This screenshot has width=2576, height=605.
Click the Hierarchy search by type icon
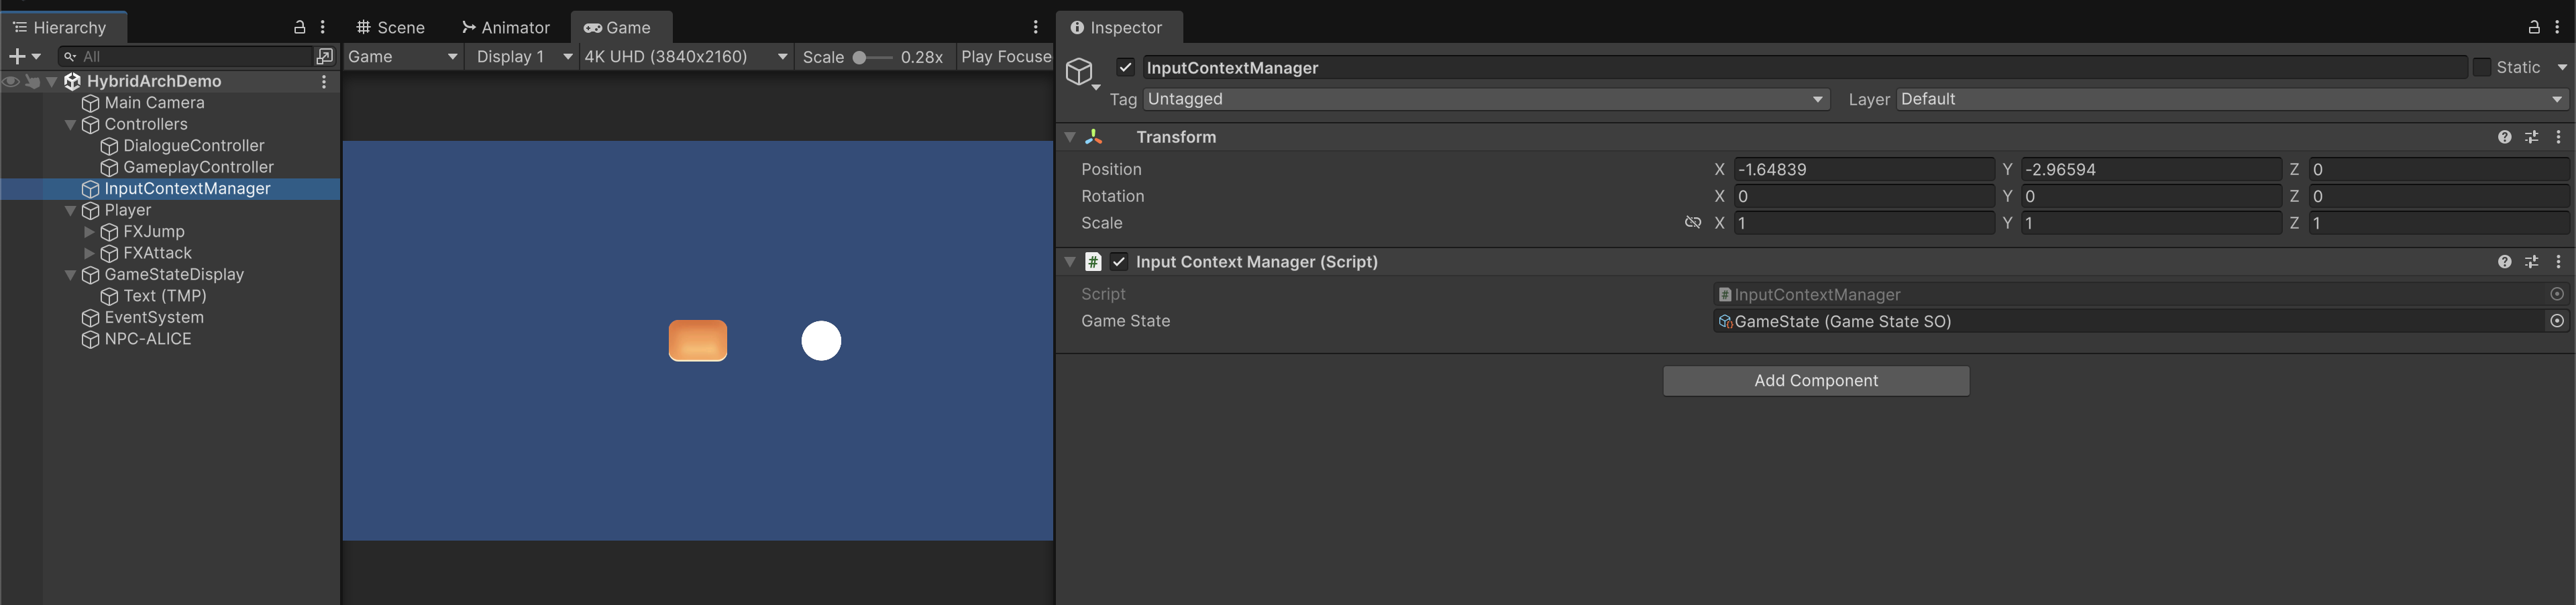coord(324,57)
